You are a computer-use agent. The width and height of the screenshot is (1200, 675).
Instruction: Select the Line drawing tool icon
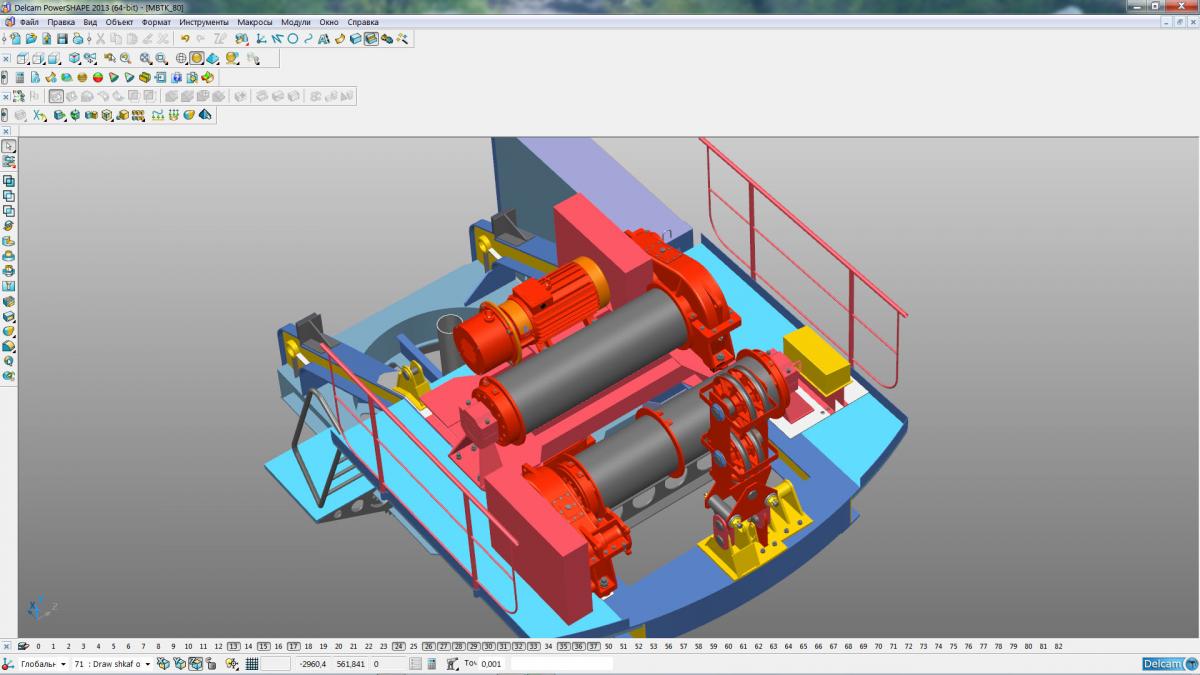[x=277, y=39]
